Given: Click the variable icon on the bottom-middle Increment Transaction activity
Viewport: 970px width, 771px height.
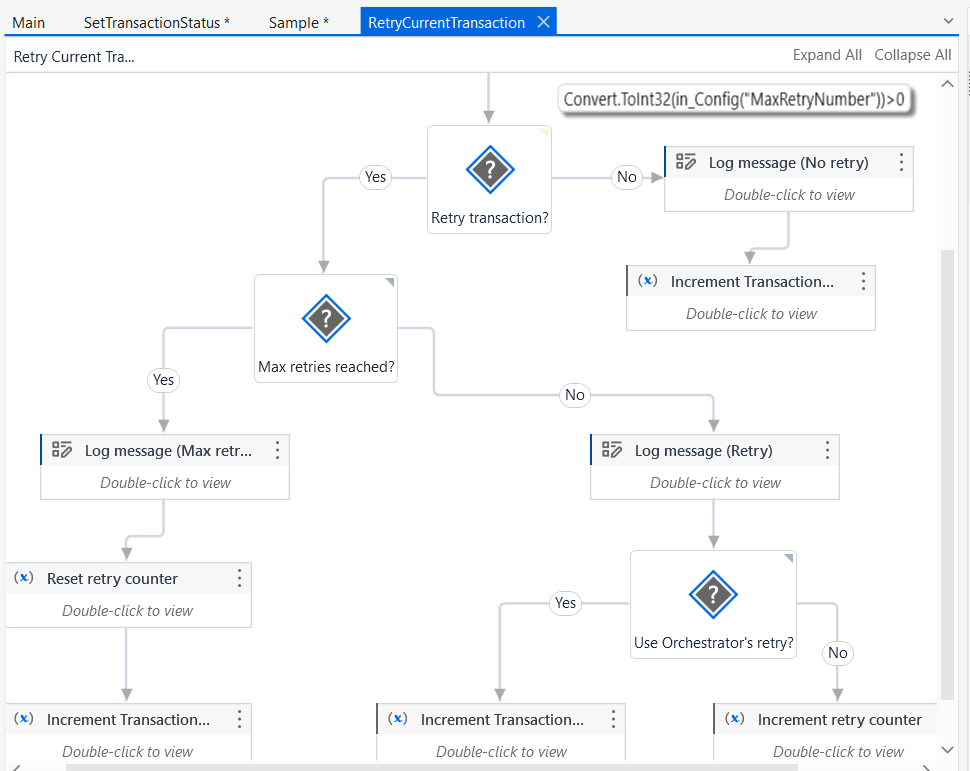Looking at the screenshot, I should pyautogui.click(x=398, y=719).
